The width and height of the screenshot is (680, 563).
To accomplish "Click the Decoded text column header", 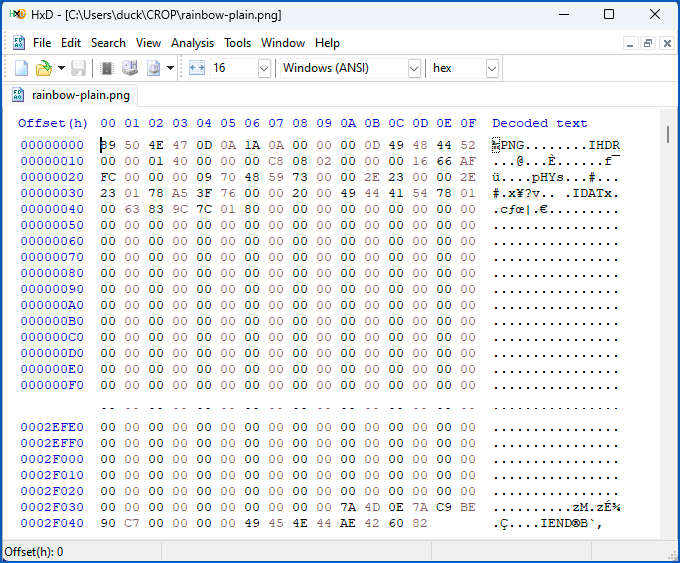I will pyautogui.click(x=540, y=123).
